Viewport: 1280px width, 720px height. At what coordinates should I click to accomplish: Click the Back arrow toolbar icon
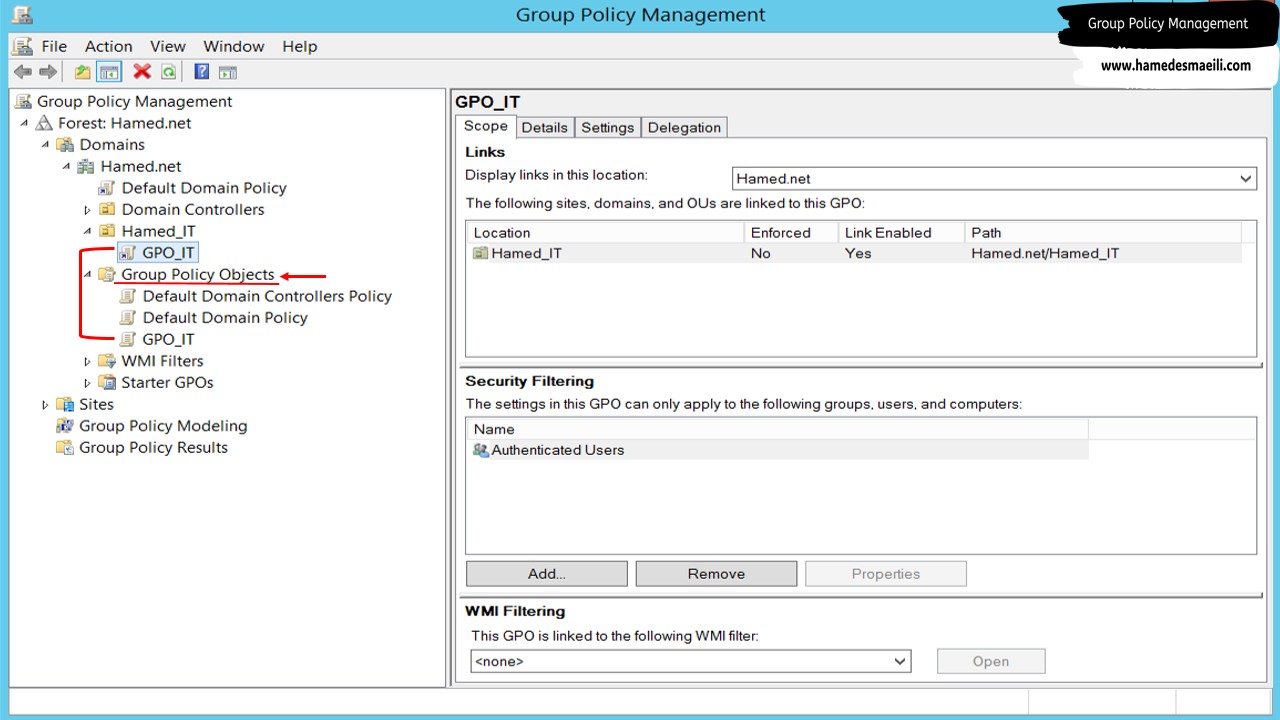click(x=22, y=72)
